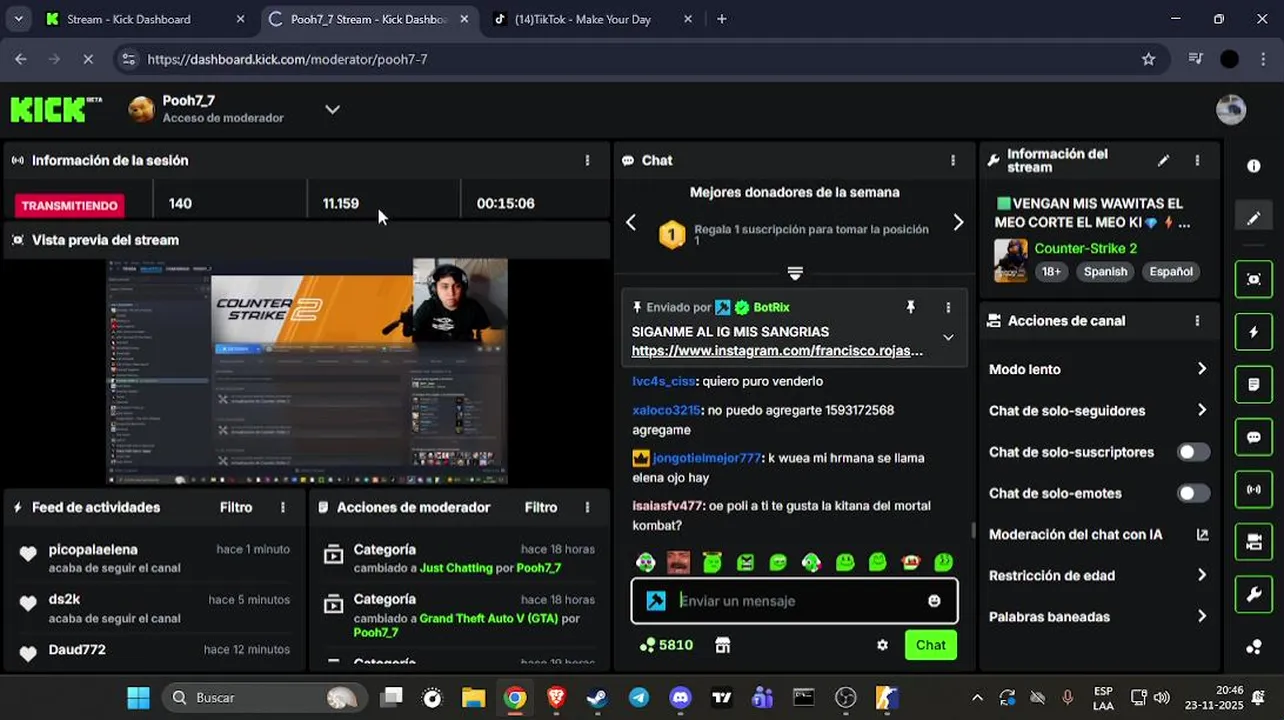Open a new browser tab

pos(722,19)
